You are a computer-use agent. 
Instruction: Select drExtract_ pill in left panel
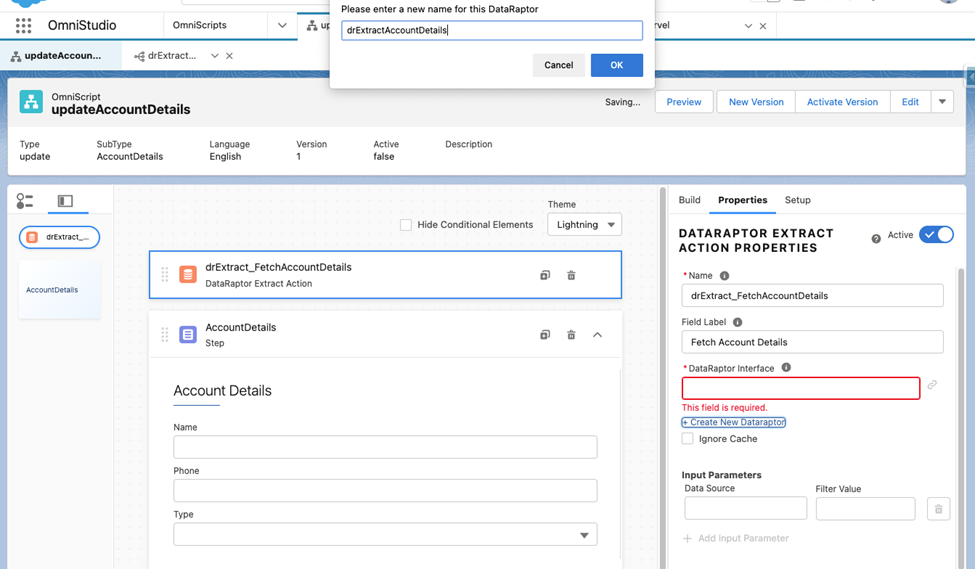(60, 238)
